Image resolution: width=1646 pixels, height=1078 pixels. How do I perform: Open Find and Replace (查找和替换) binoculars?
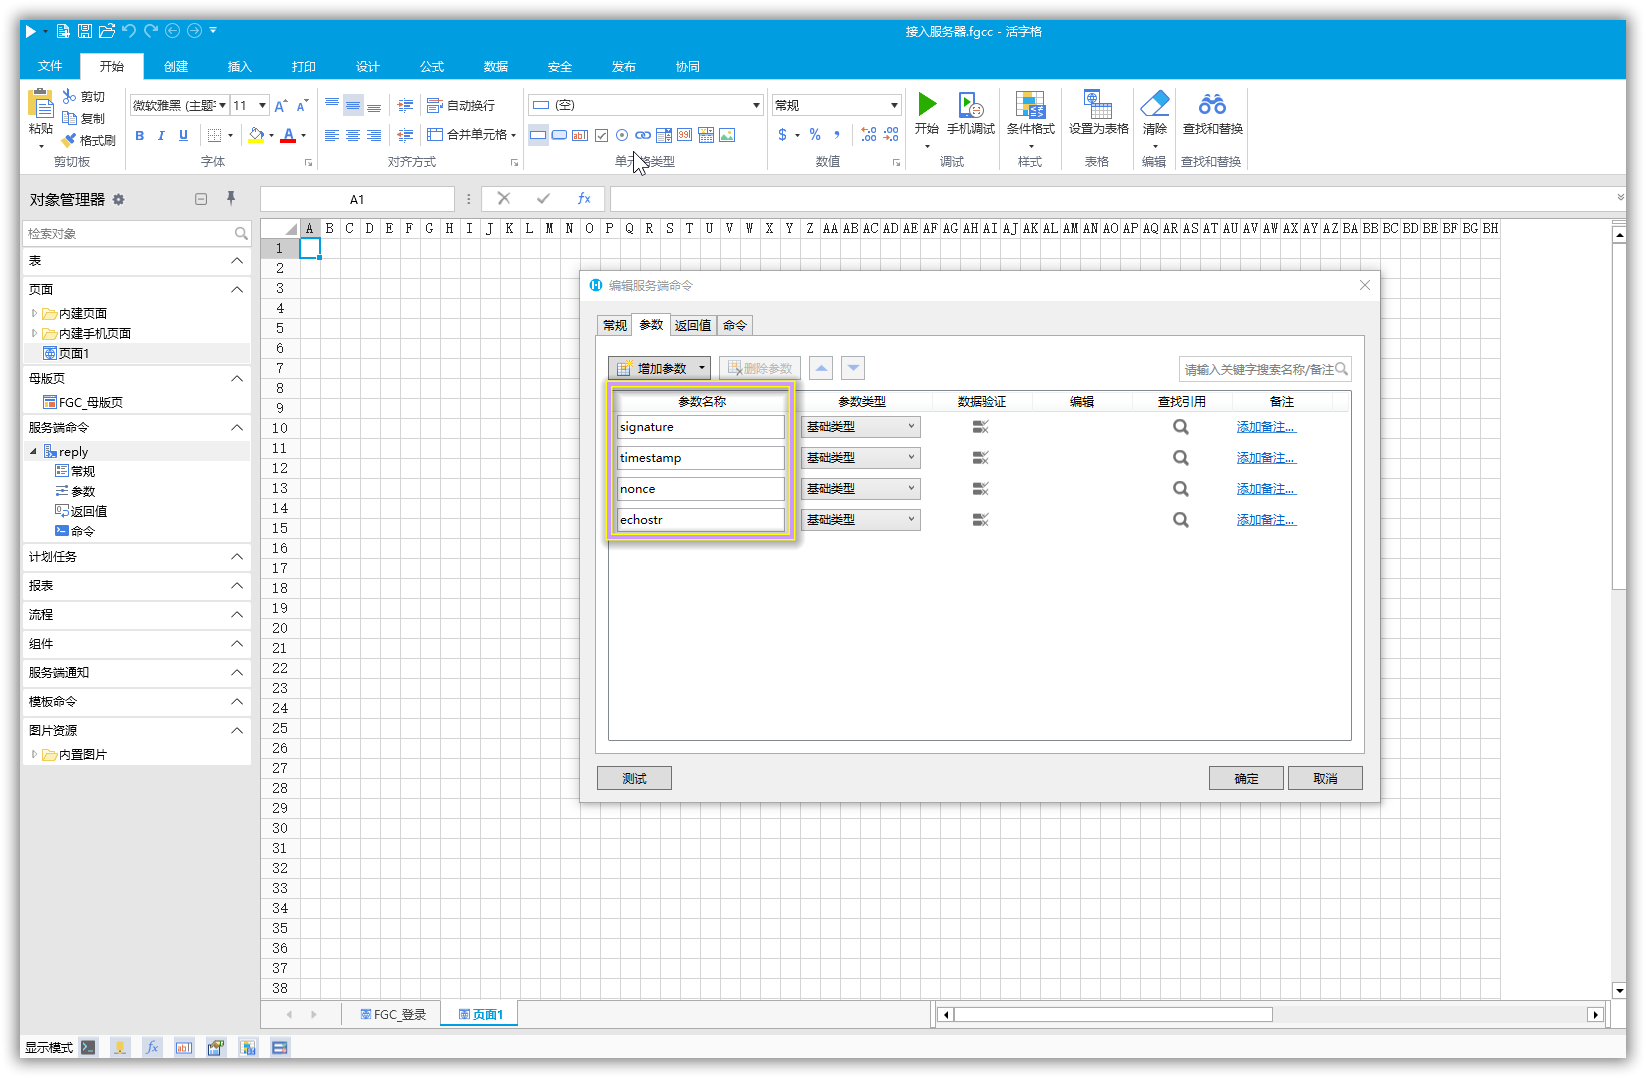point(1212,104)
